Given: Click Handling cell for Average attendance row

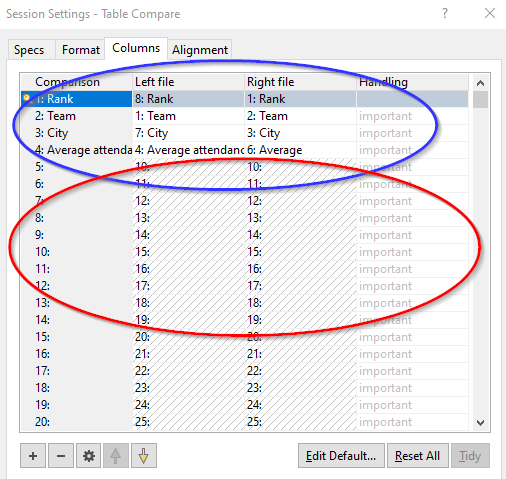Looking at the screenshot, I should [x=412, y=150].
